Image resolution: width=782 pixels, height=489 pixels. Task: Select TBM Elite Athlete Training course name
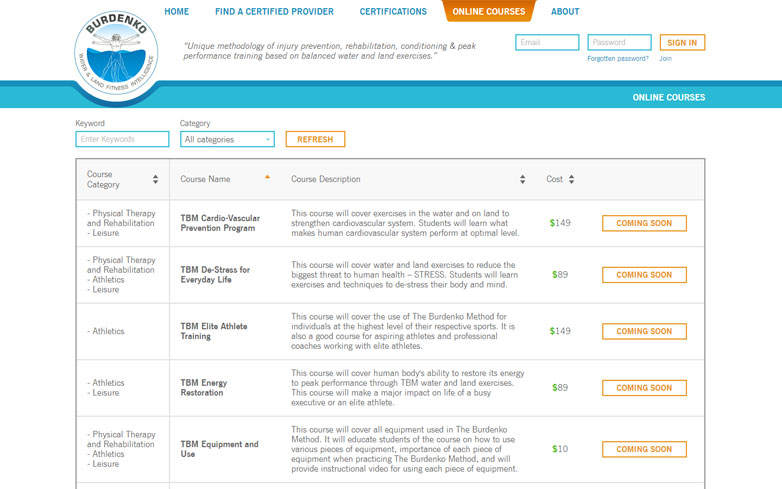213,331
